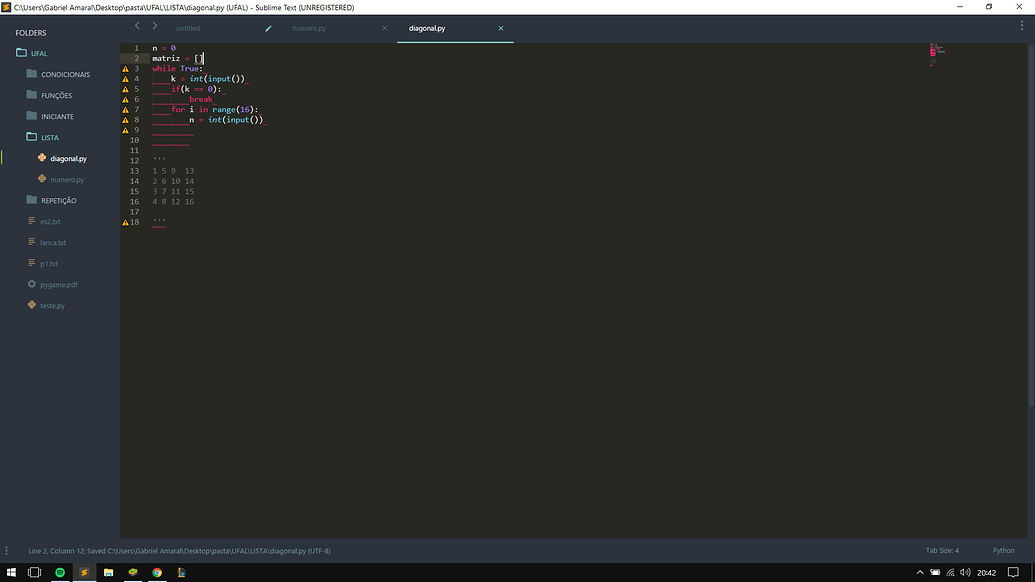This screenshot has width=1035, height=582.
Task: Click the warning triangle beside line 18
Action: (125, 221)
